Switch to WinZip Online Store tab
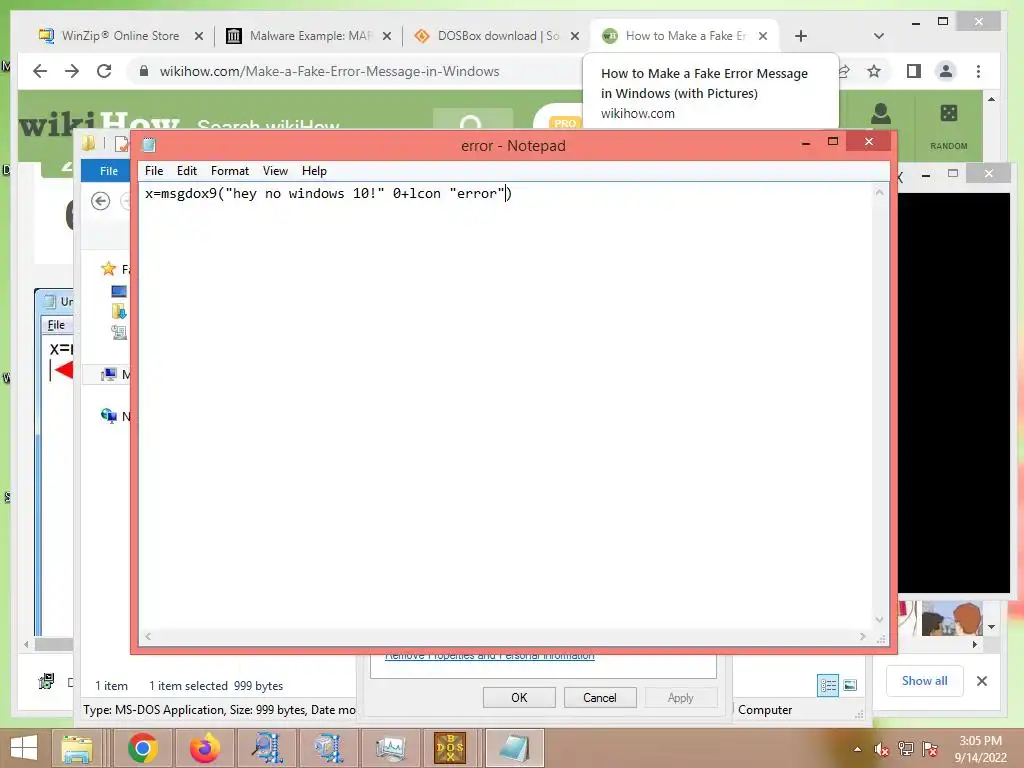1024x768 pixels. (x=120, y=36)
